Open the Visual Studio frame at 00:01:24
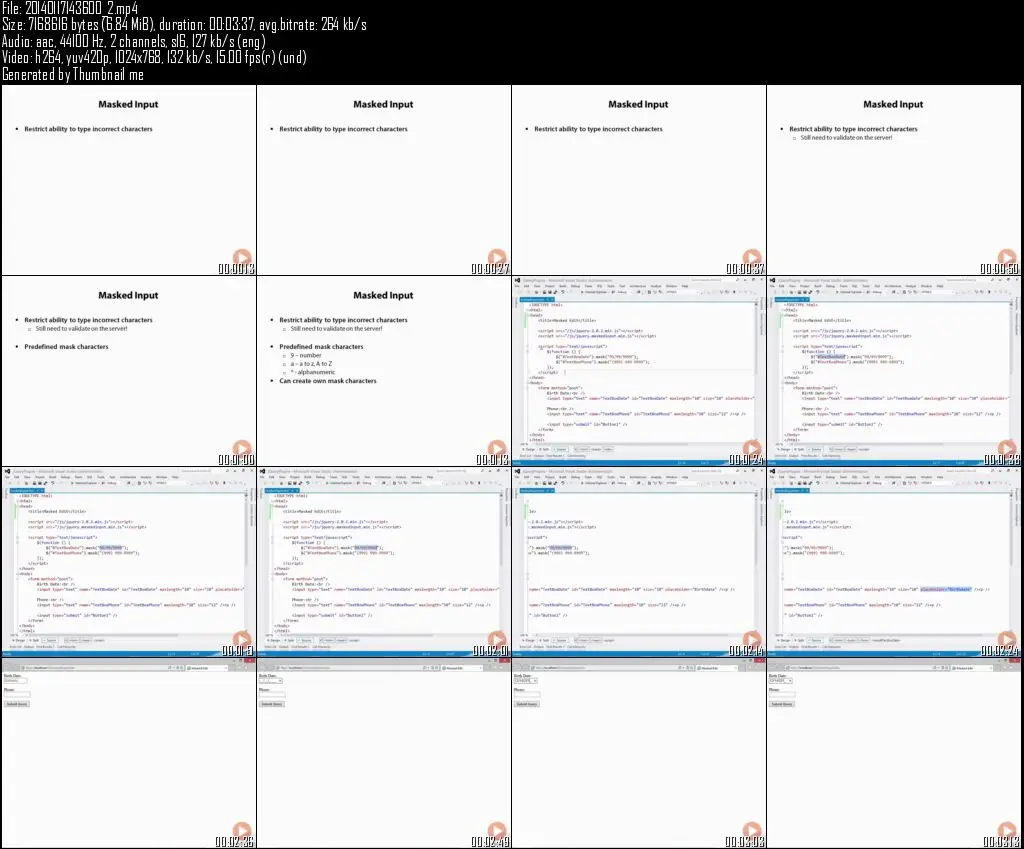The image size is (1024, 849). [639, 371]
